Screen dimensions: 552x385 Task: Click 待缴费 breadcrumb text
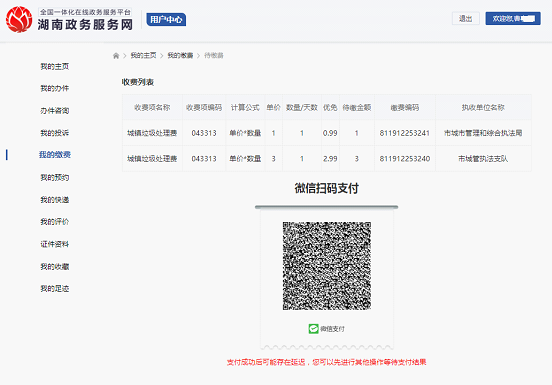point(214,55)
